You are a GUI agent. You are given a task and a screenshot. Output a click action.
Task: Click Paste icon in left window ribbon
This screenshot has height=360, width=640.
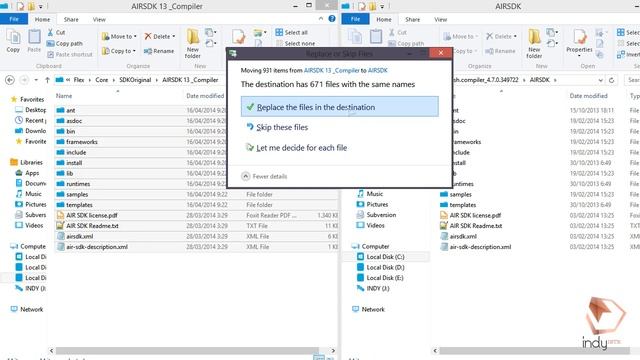click(x=34, y=41)
